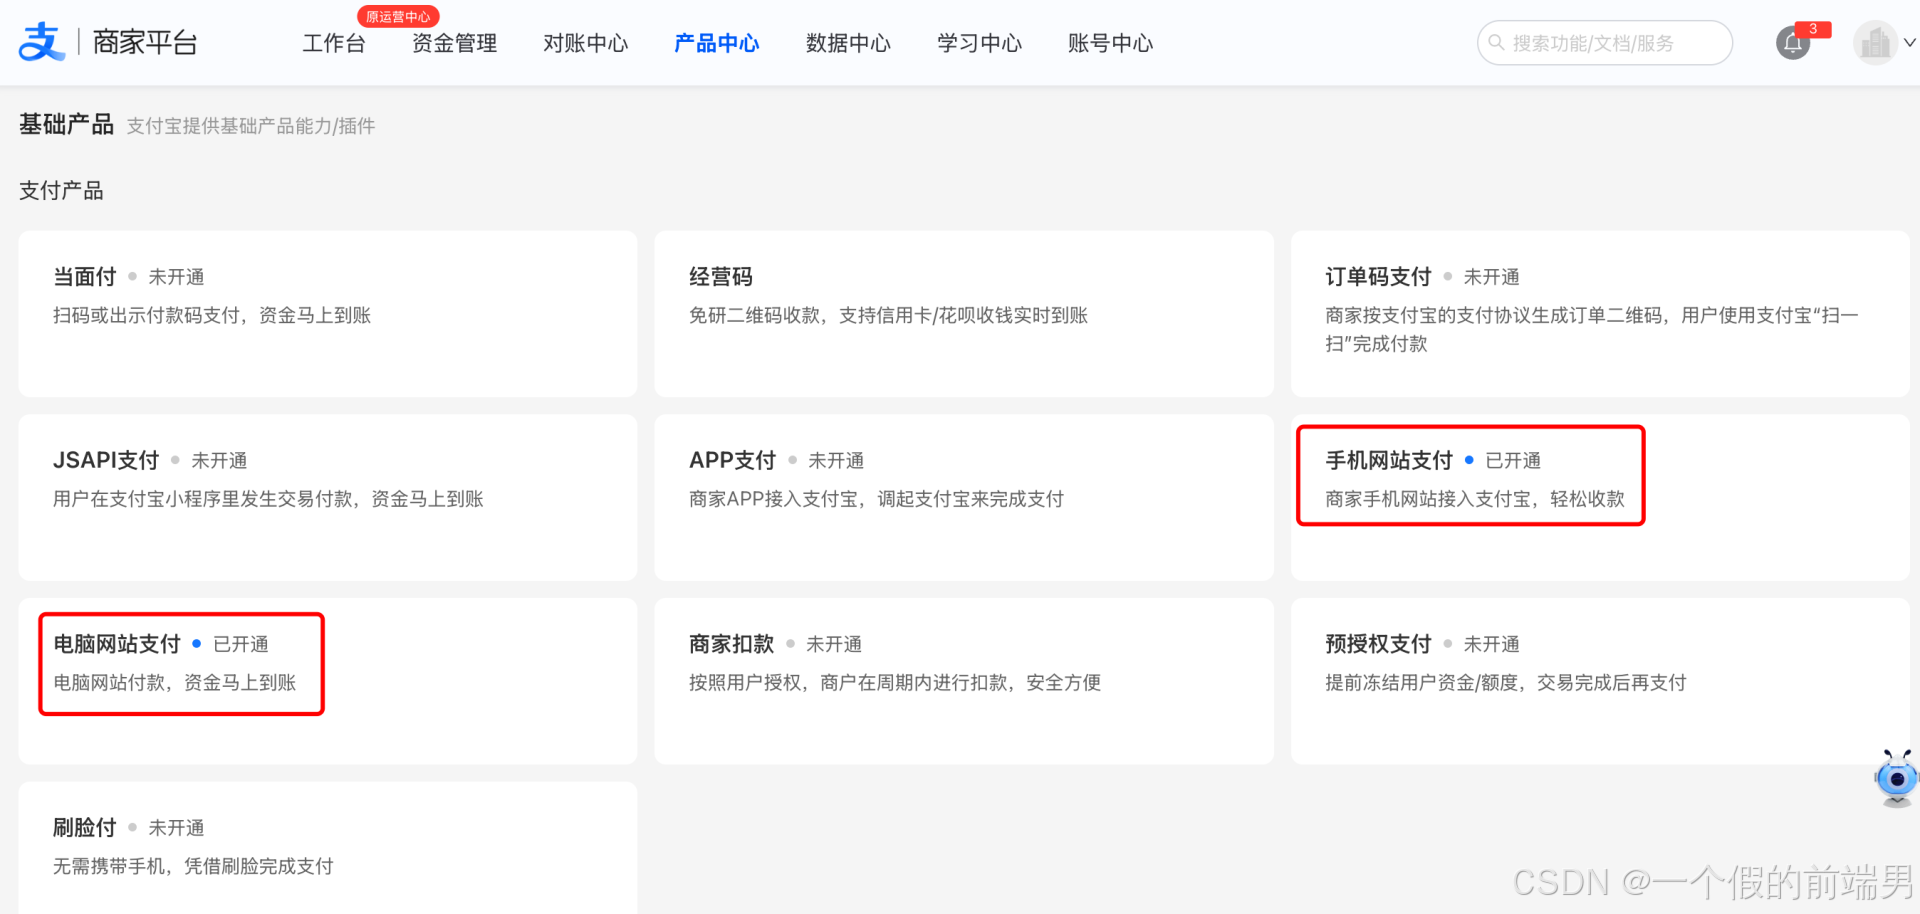Click 已开通 status next to 手机网站支付
This screenshot has width=1920, height=914.
pos(1513,460)
